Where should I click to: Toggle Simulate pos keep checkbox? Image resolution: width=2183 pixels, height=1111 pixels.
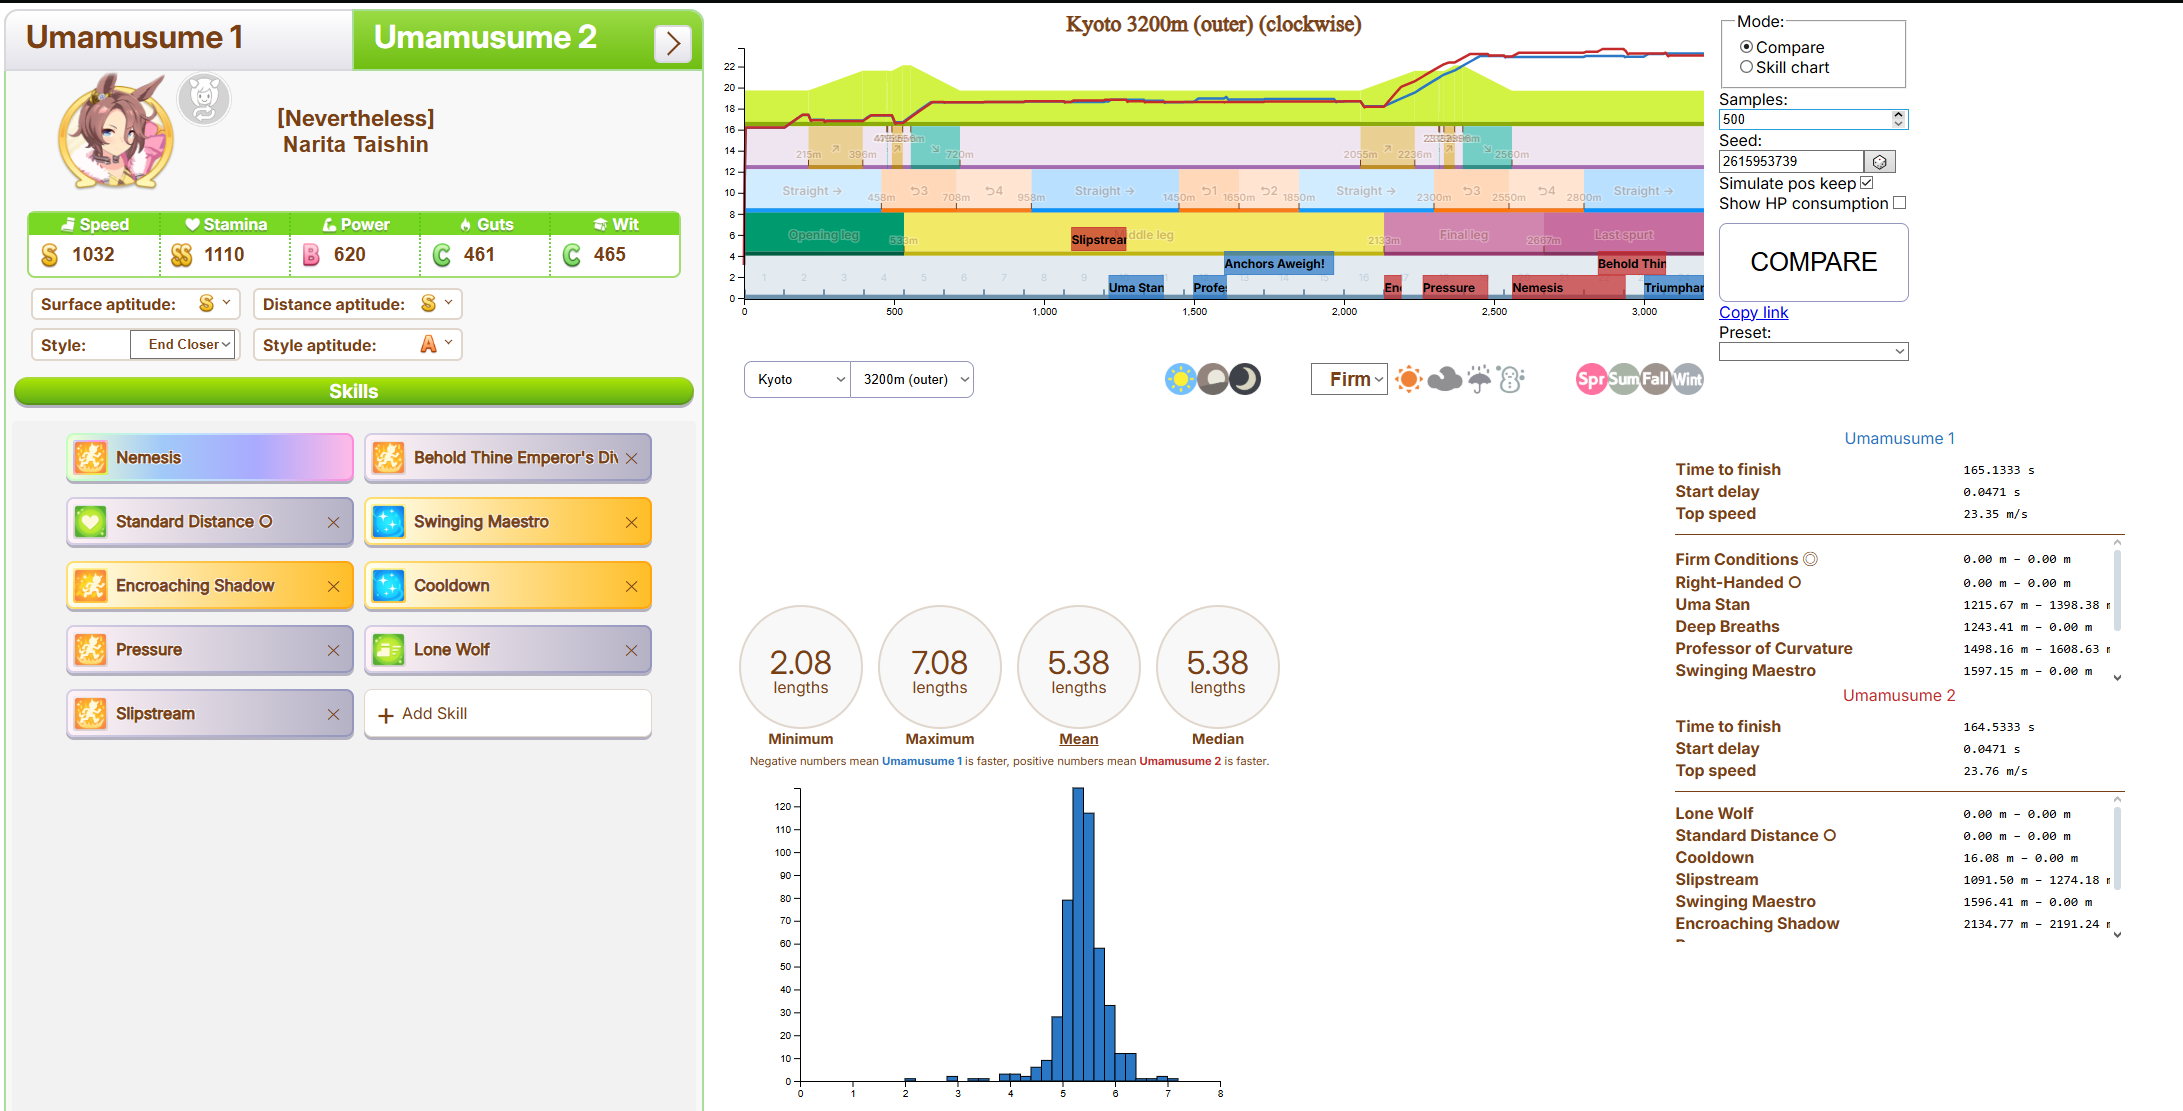click(x=1866, y=183)
